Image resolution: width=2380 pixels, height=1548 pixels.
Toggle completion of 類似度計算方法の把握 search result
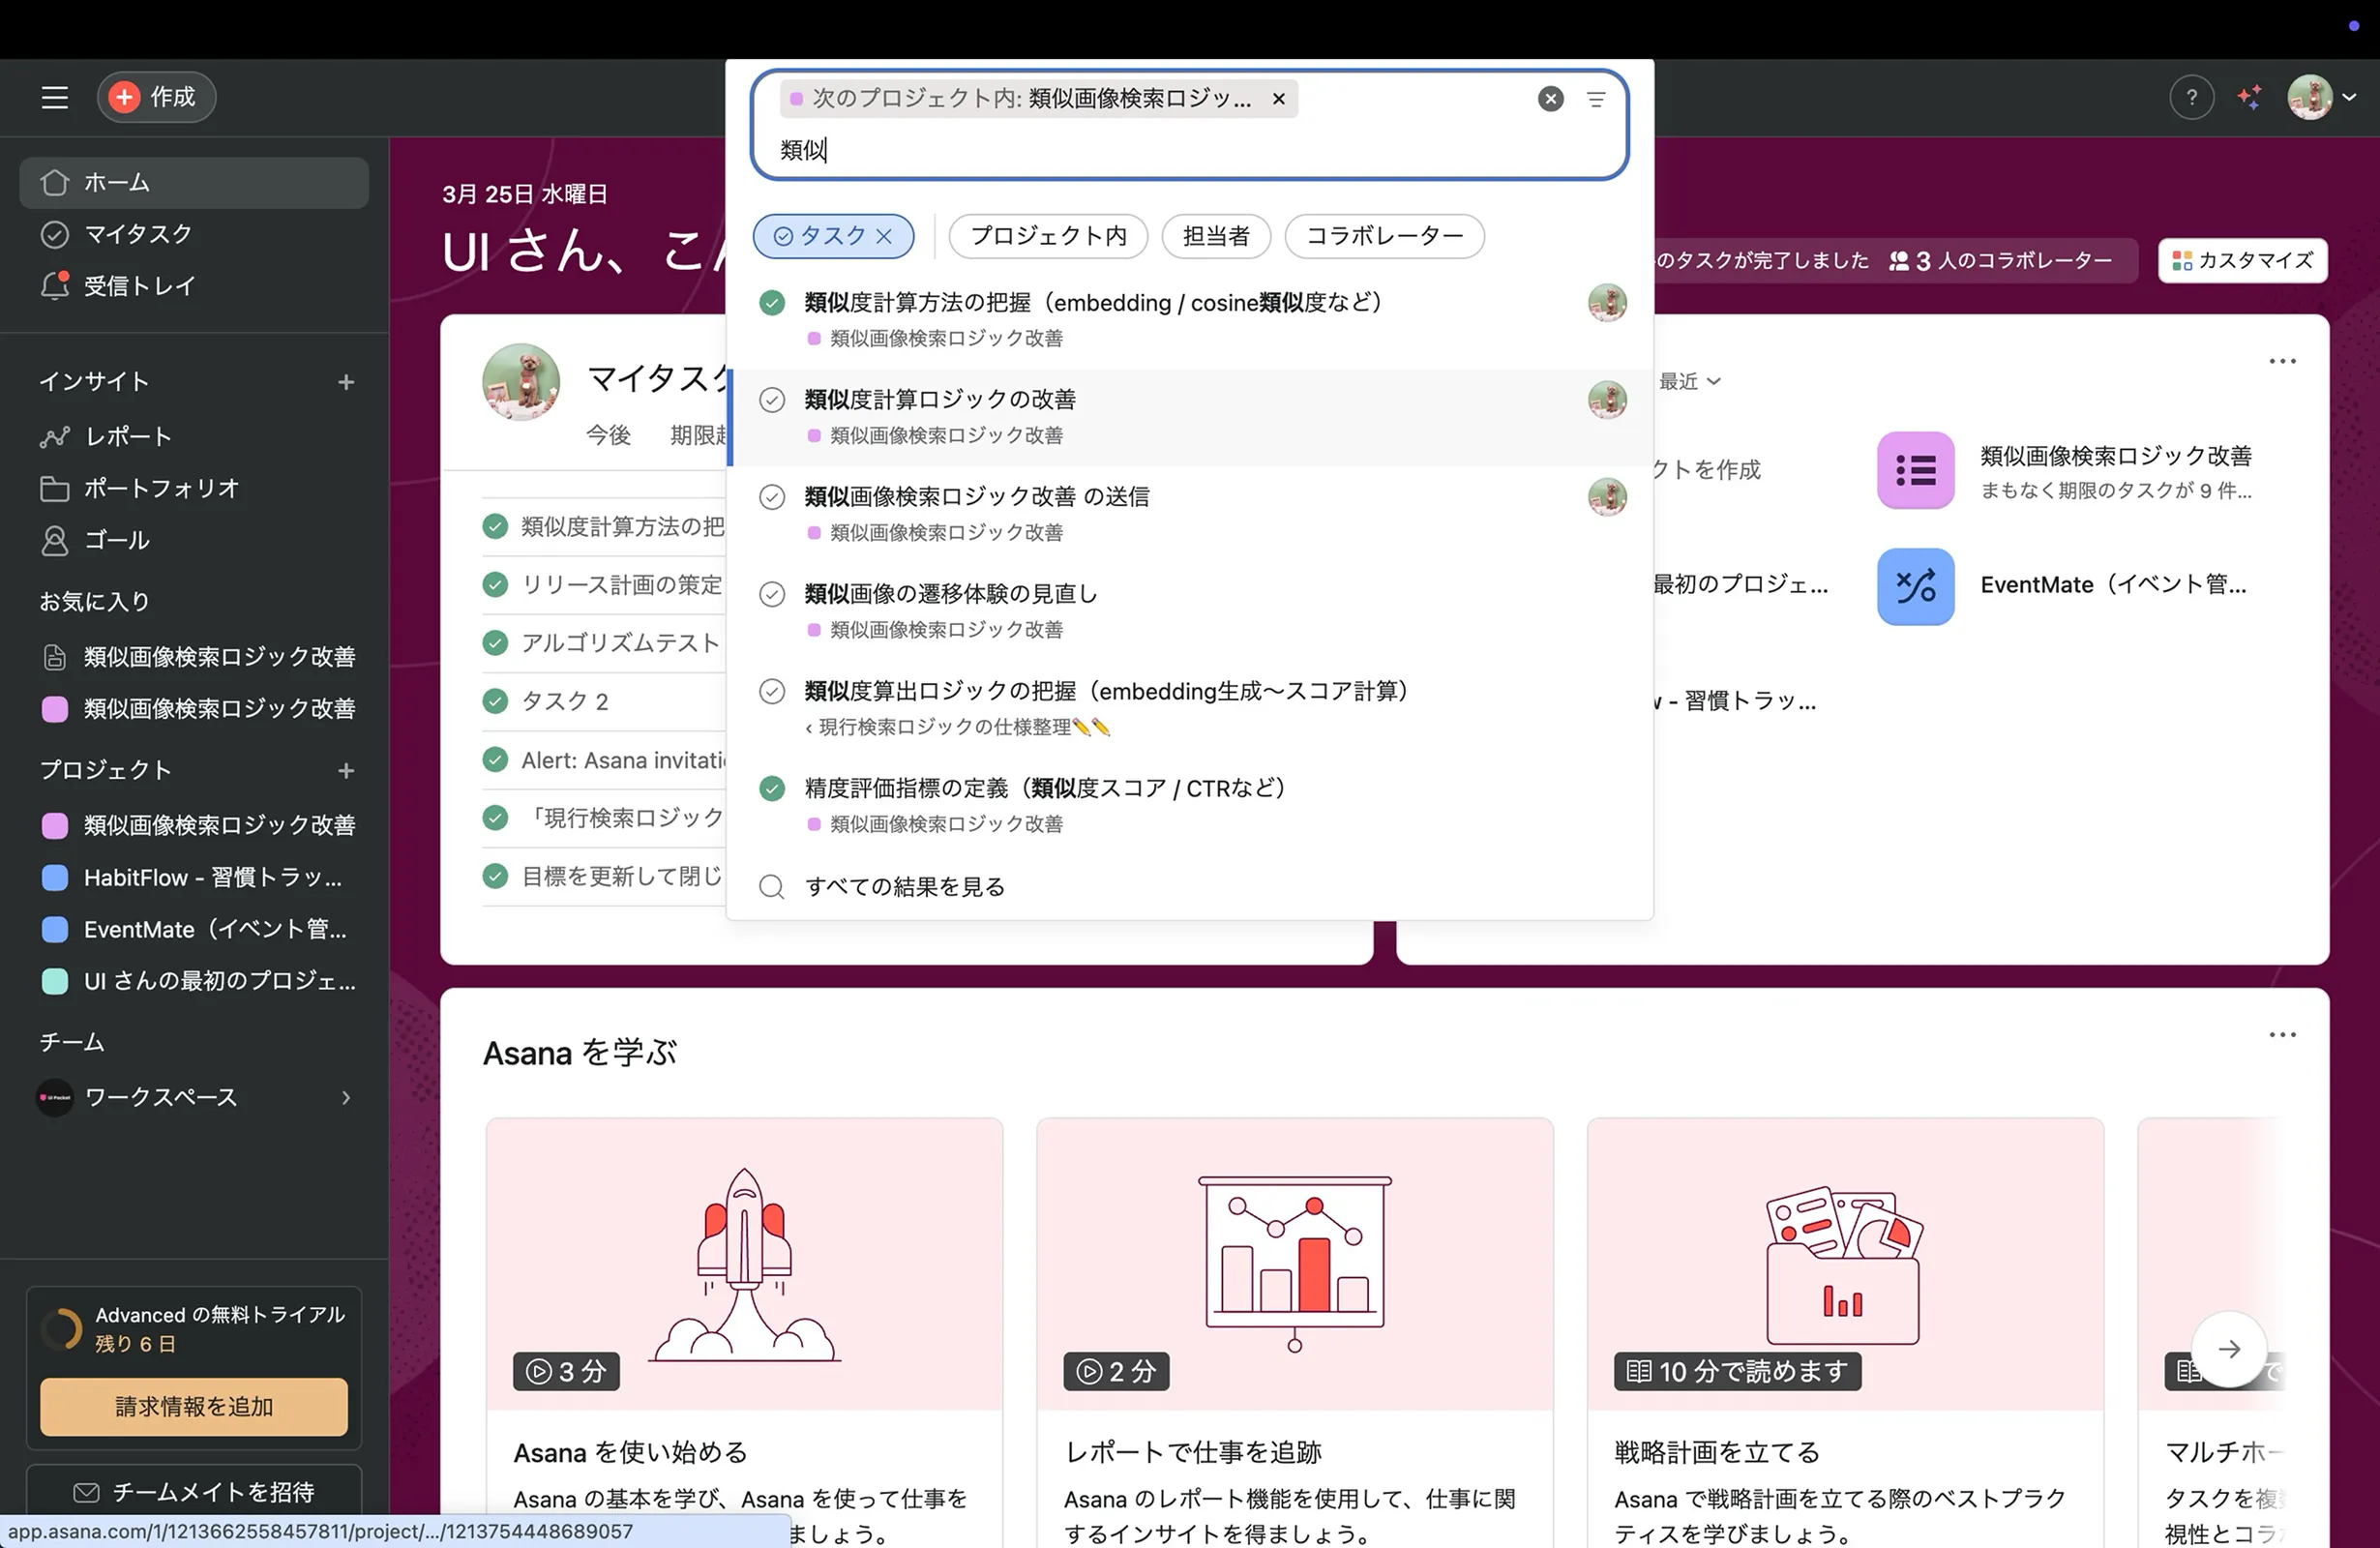[772, 303]
